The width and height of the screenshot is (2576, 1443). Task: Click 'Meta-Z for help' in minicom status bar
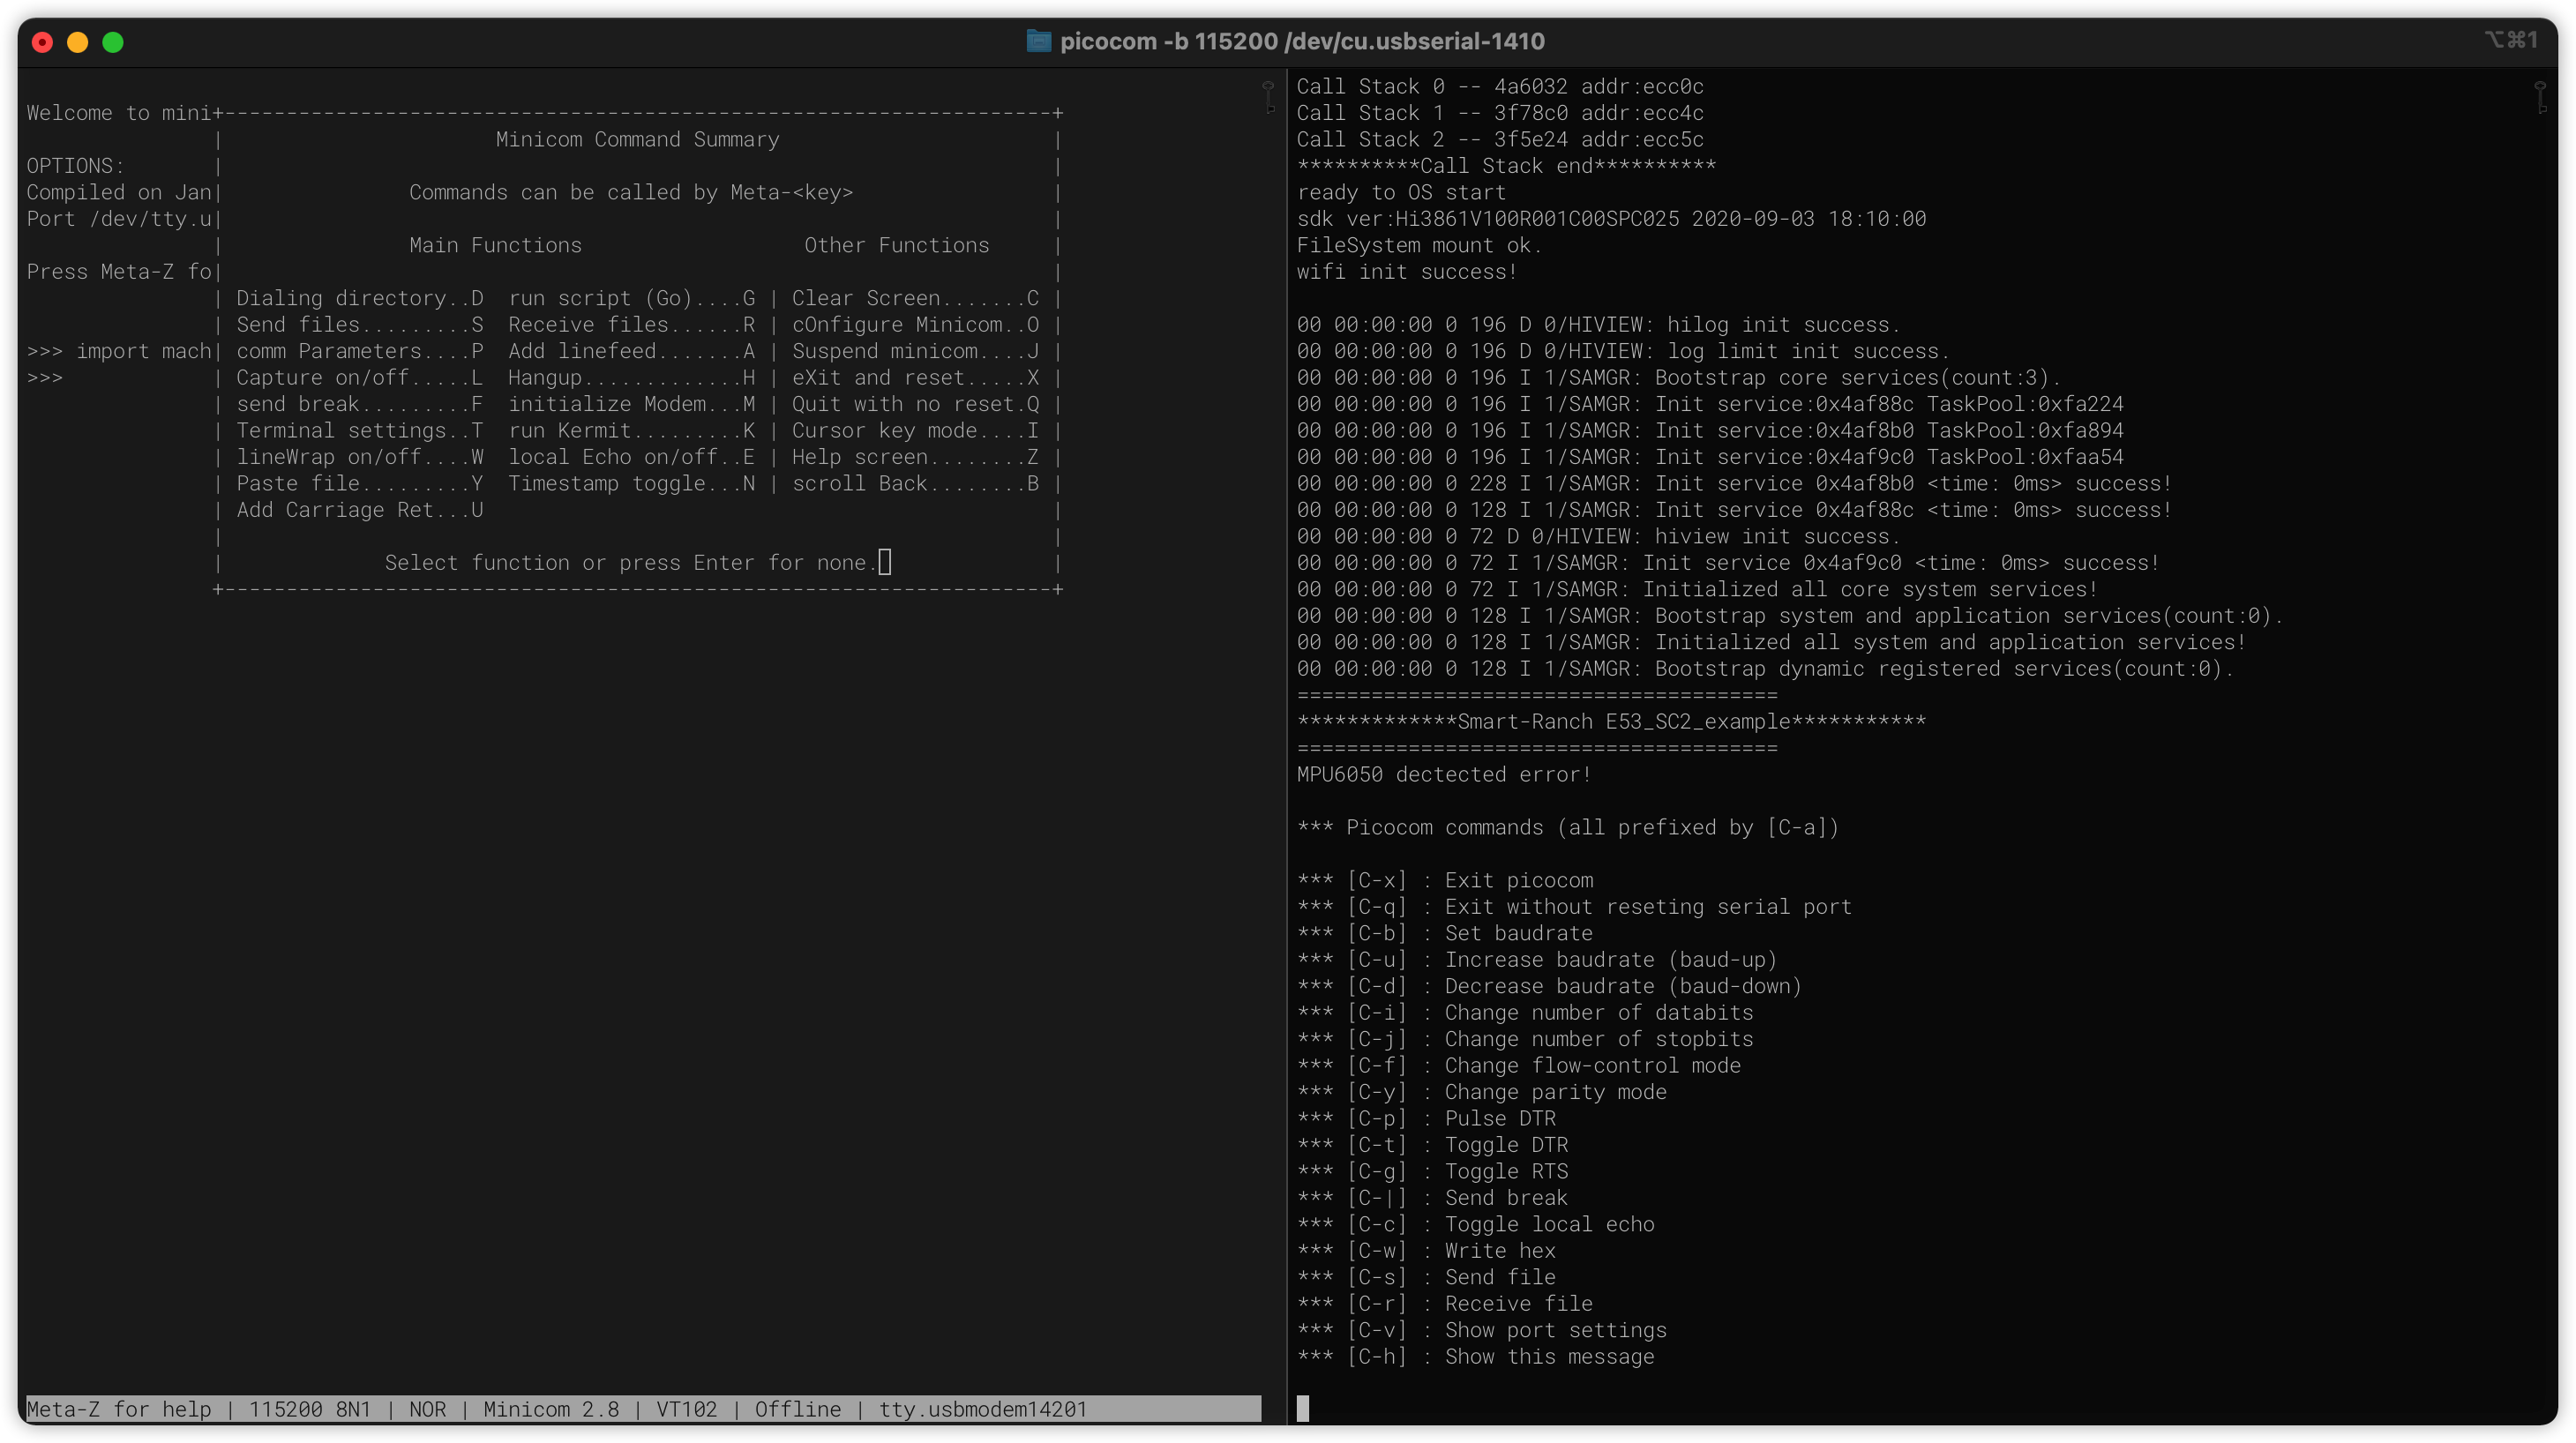pyautogui.click(x=119, y=1409)
